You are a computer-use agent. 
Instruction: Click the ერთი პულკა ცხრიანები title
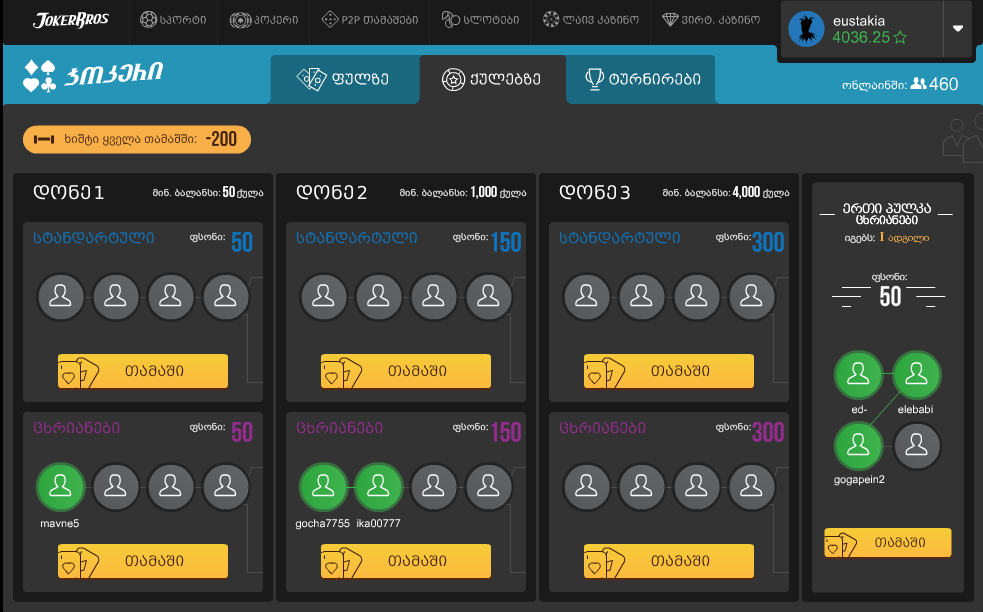pyautogui.click(x=886, y=214)
